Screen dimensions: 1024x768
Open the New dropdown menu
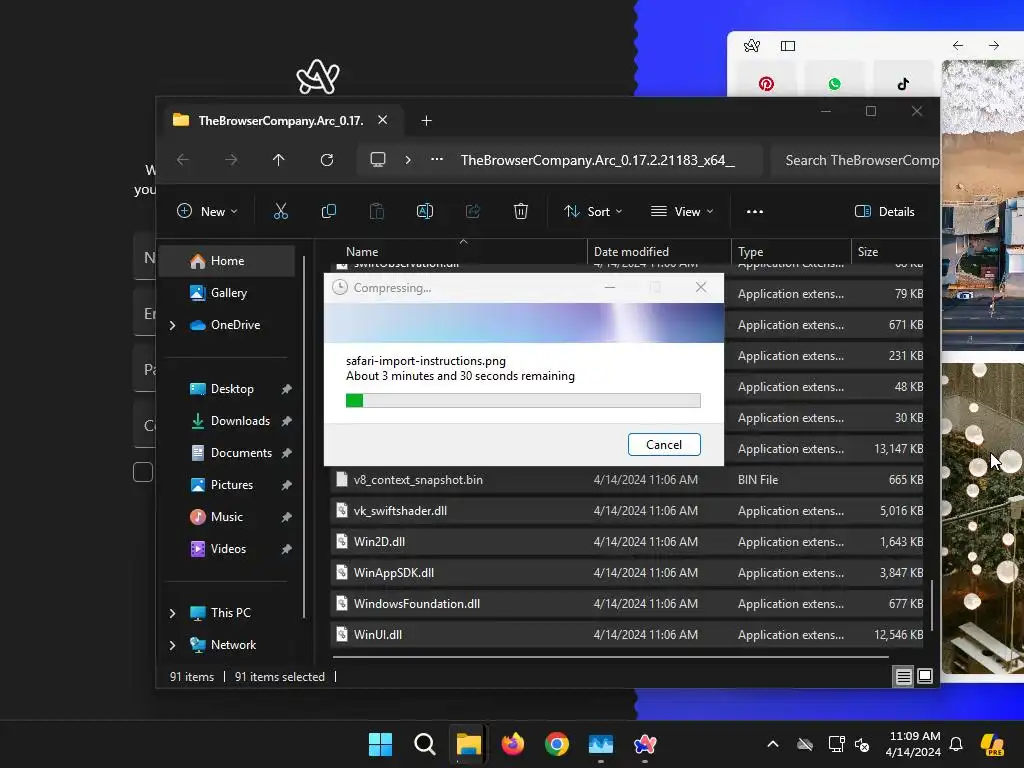207,212
